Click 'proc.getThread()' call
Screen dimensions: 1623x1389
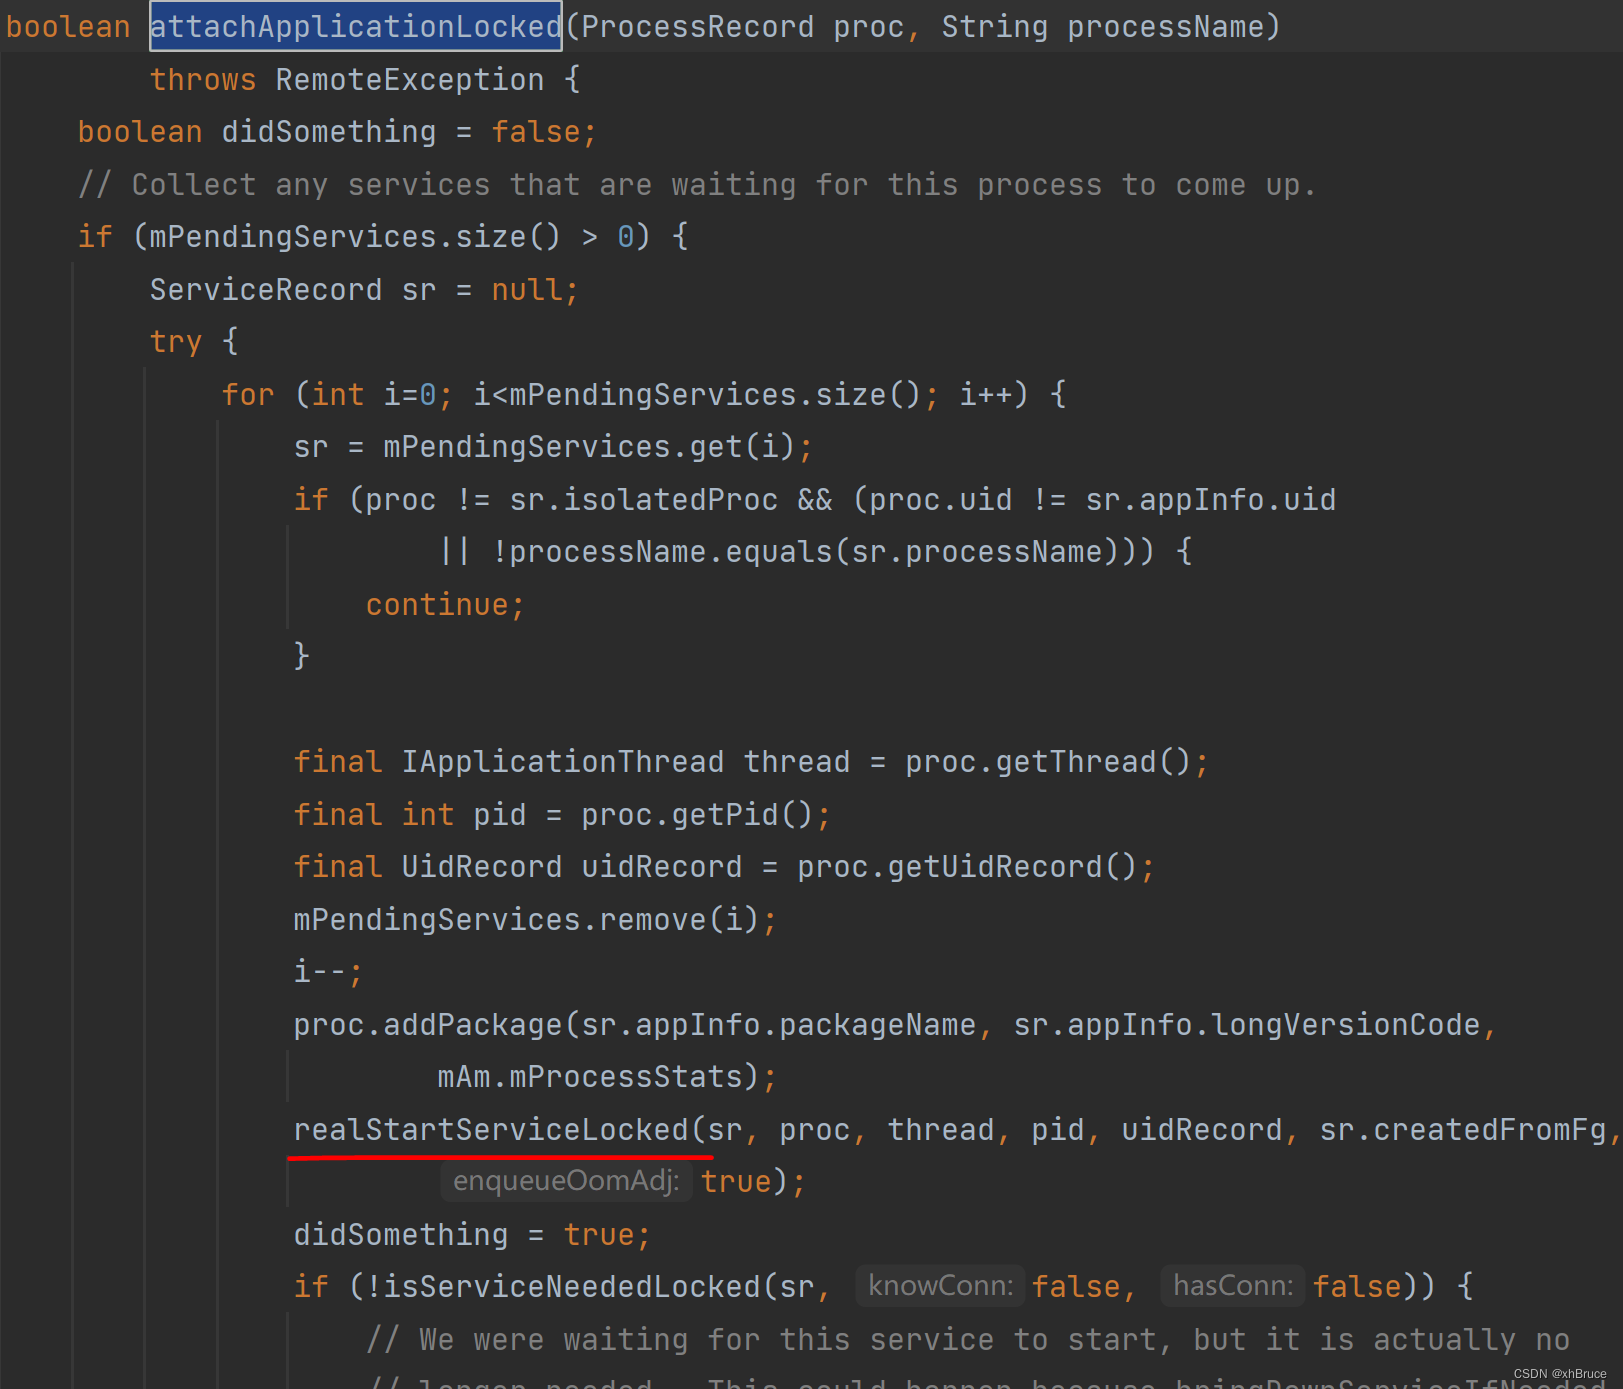(1048, 762)
